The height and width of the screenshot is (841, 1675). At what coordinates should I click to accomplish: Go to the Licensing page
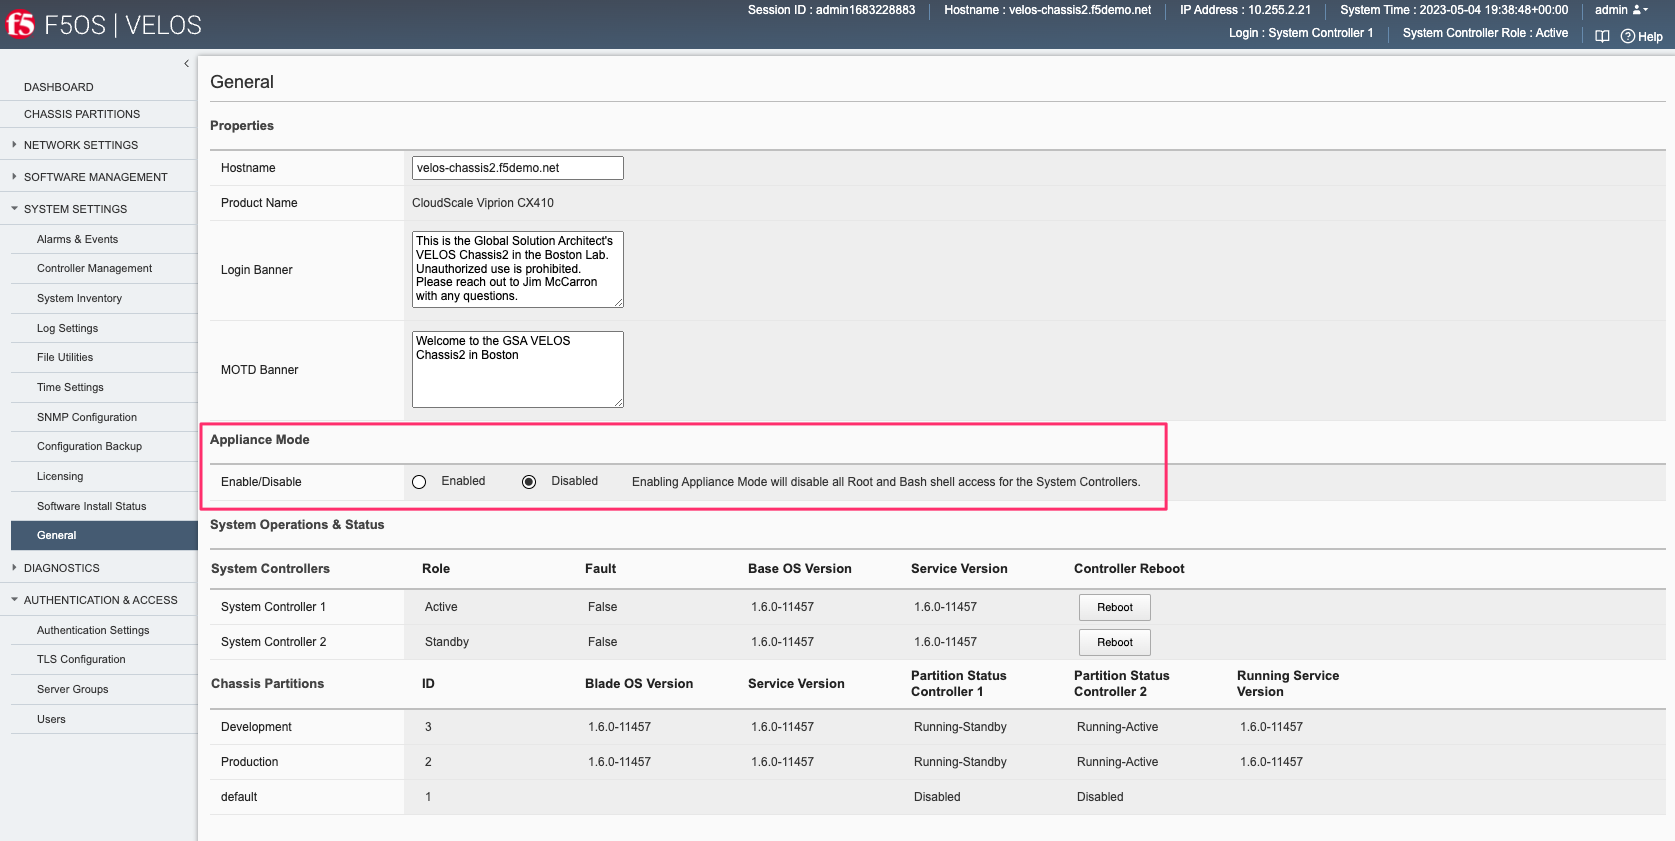[60, 476]
